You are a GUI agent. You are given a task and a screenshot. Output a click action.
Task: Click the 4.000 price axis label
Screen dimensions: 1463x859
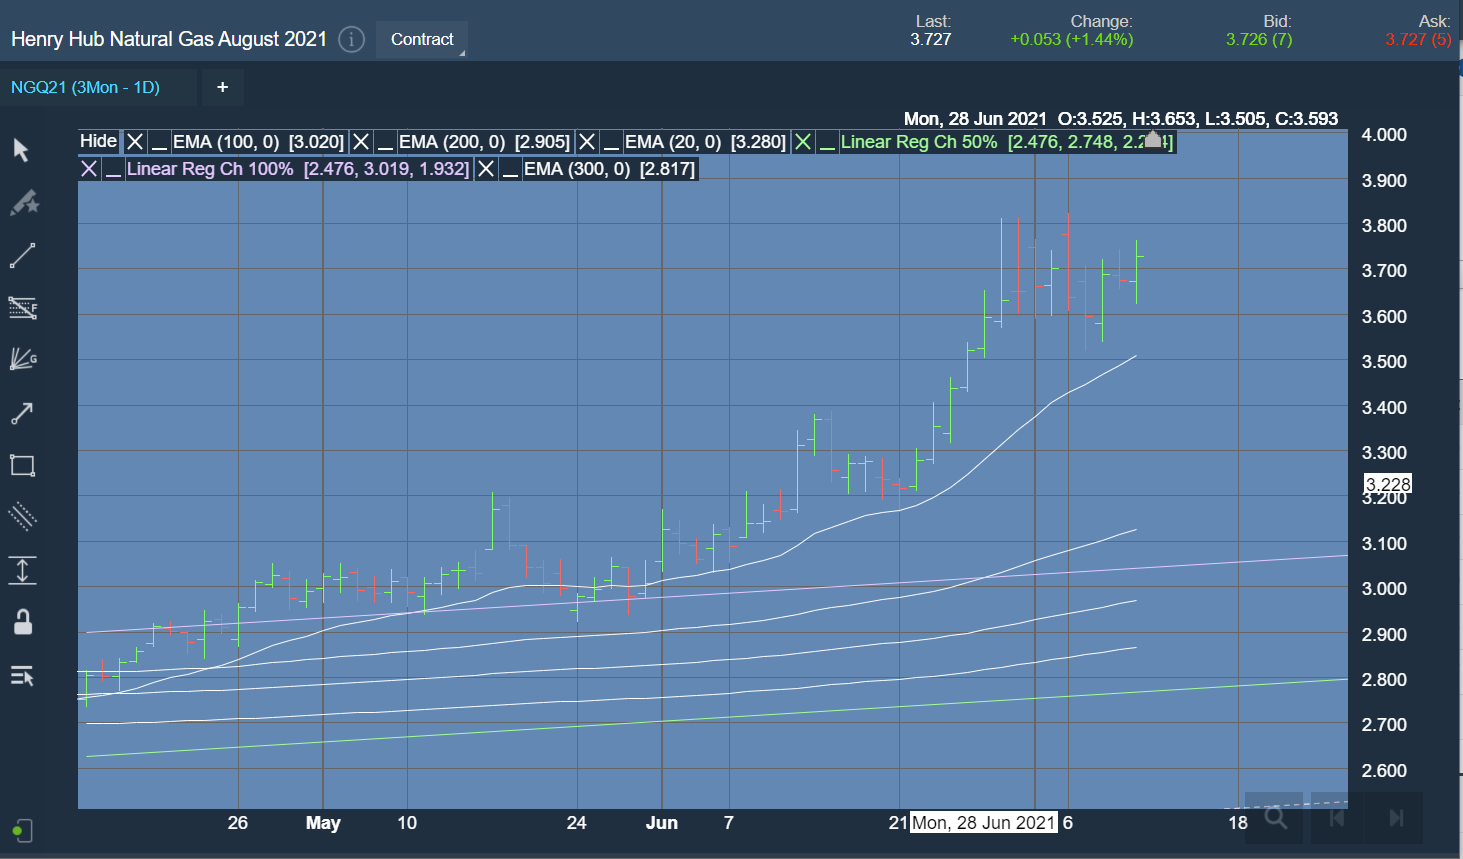pos(1384,134)
